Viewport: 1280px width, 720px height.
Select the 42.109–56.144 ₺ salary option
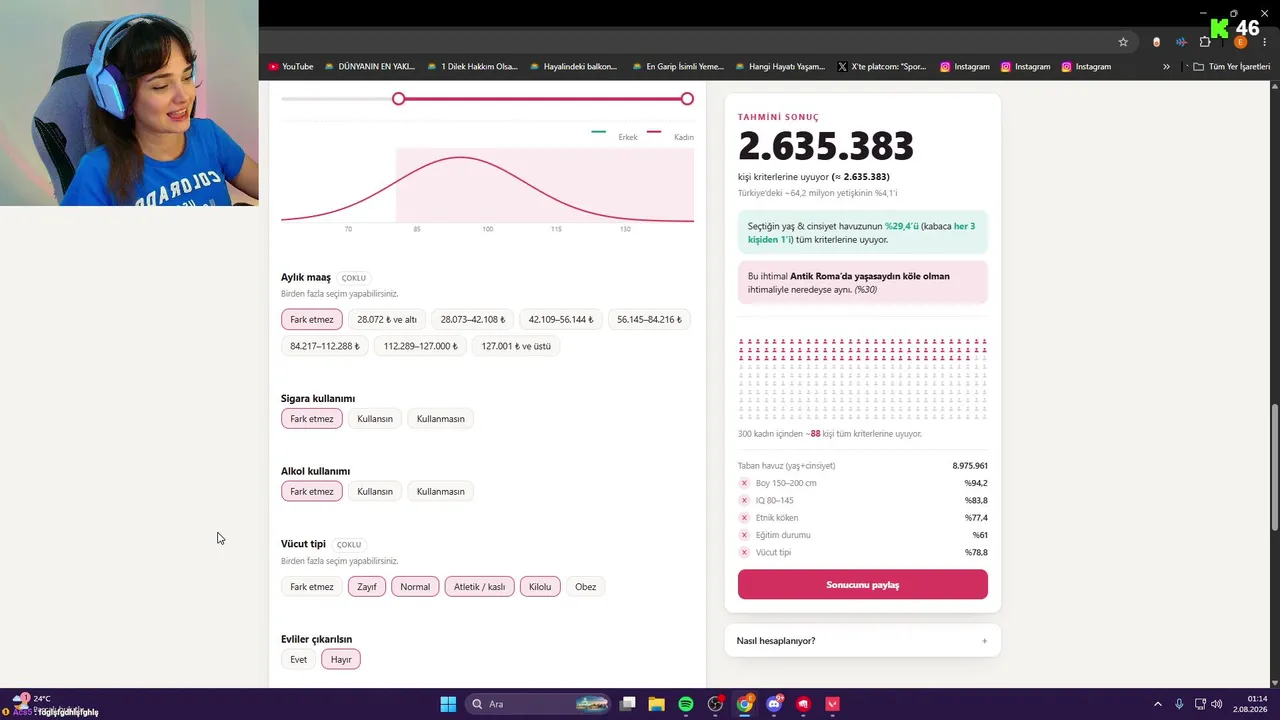561,320
